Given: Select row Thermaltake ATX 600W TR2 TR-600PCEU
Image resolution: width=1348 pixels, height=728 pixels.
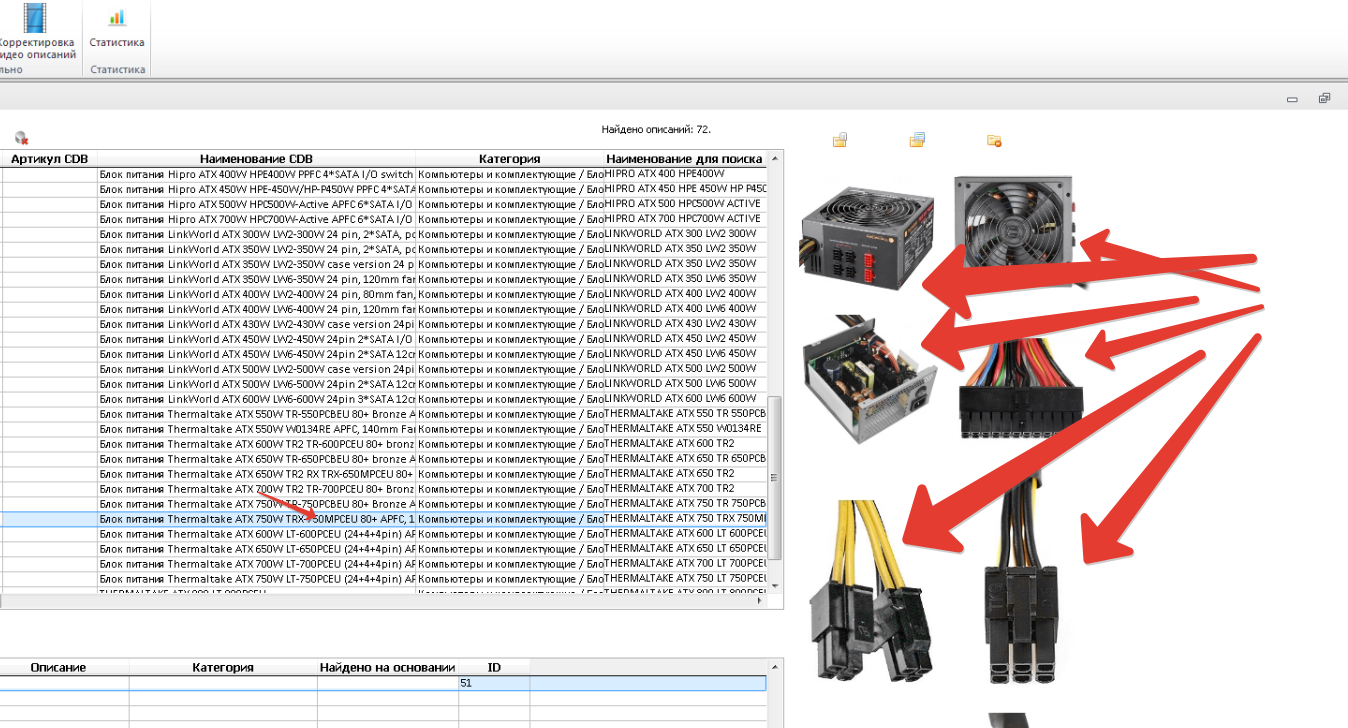Looking at the screenshot, I should pos(383,444).
